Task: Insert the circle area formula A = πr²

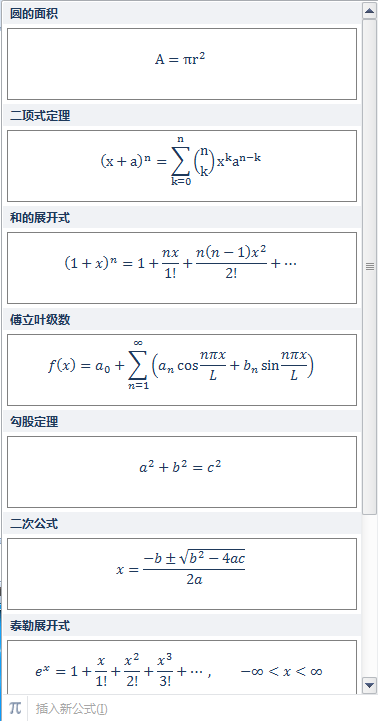Action: pos(182,64)
